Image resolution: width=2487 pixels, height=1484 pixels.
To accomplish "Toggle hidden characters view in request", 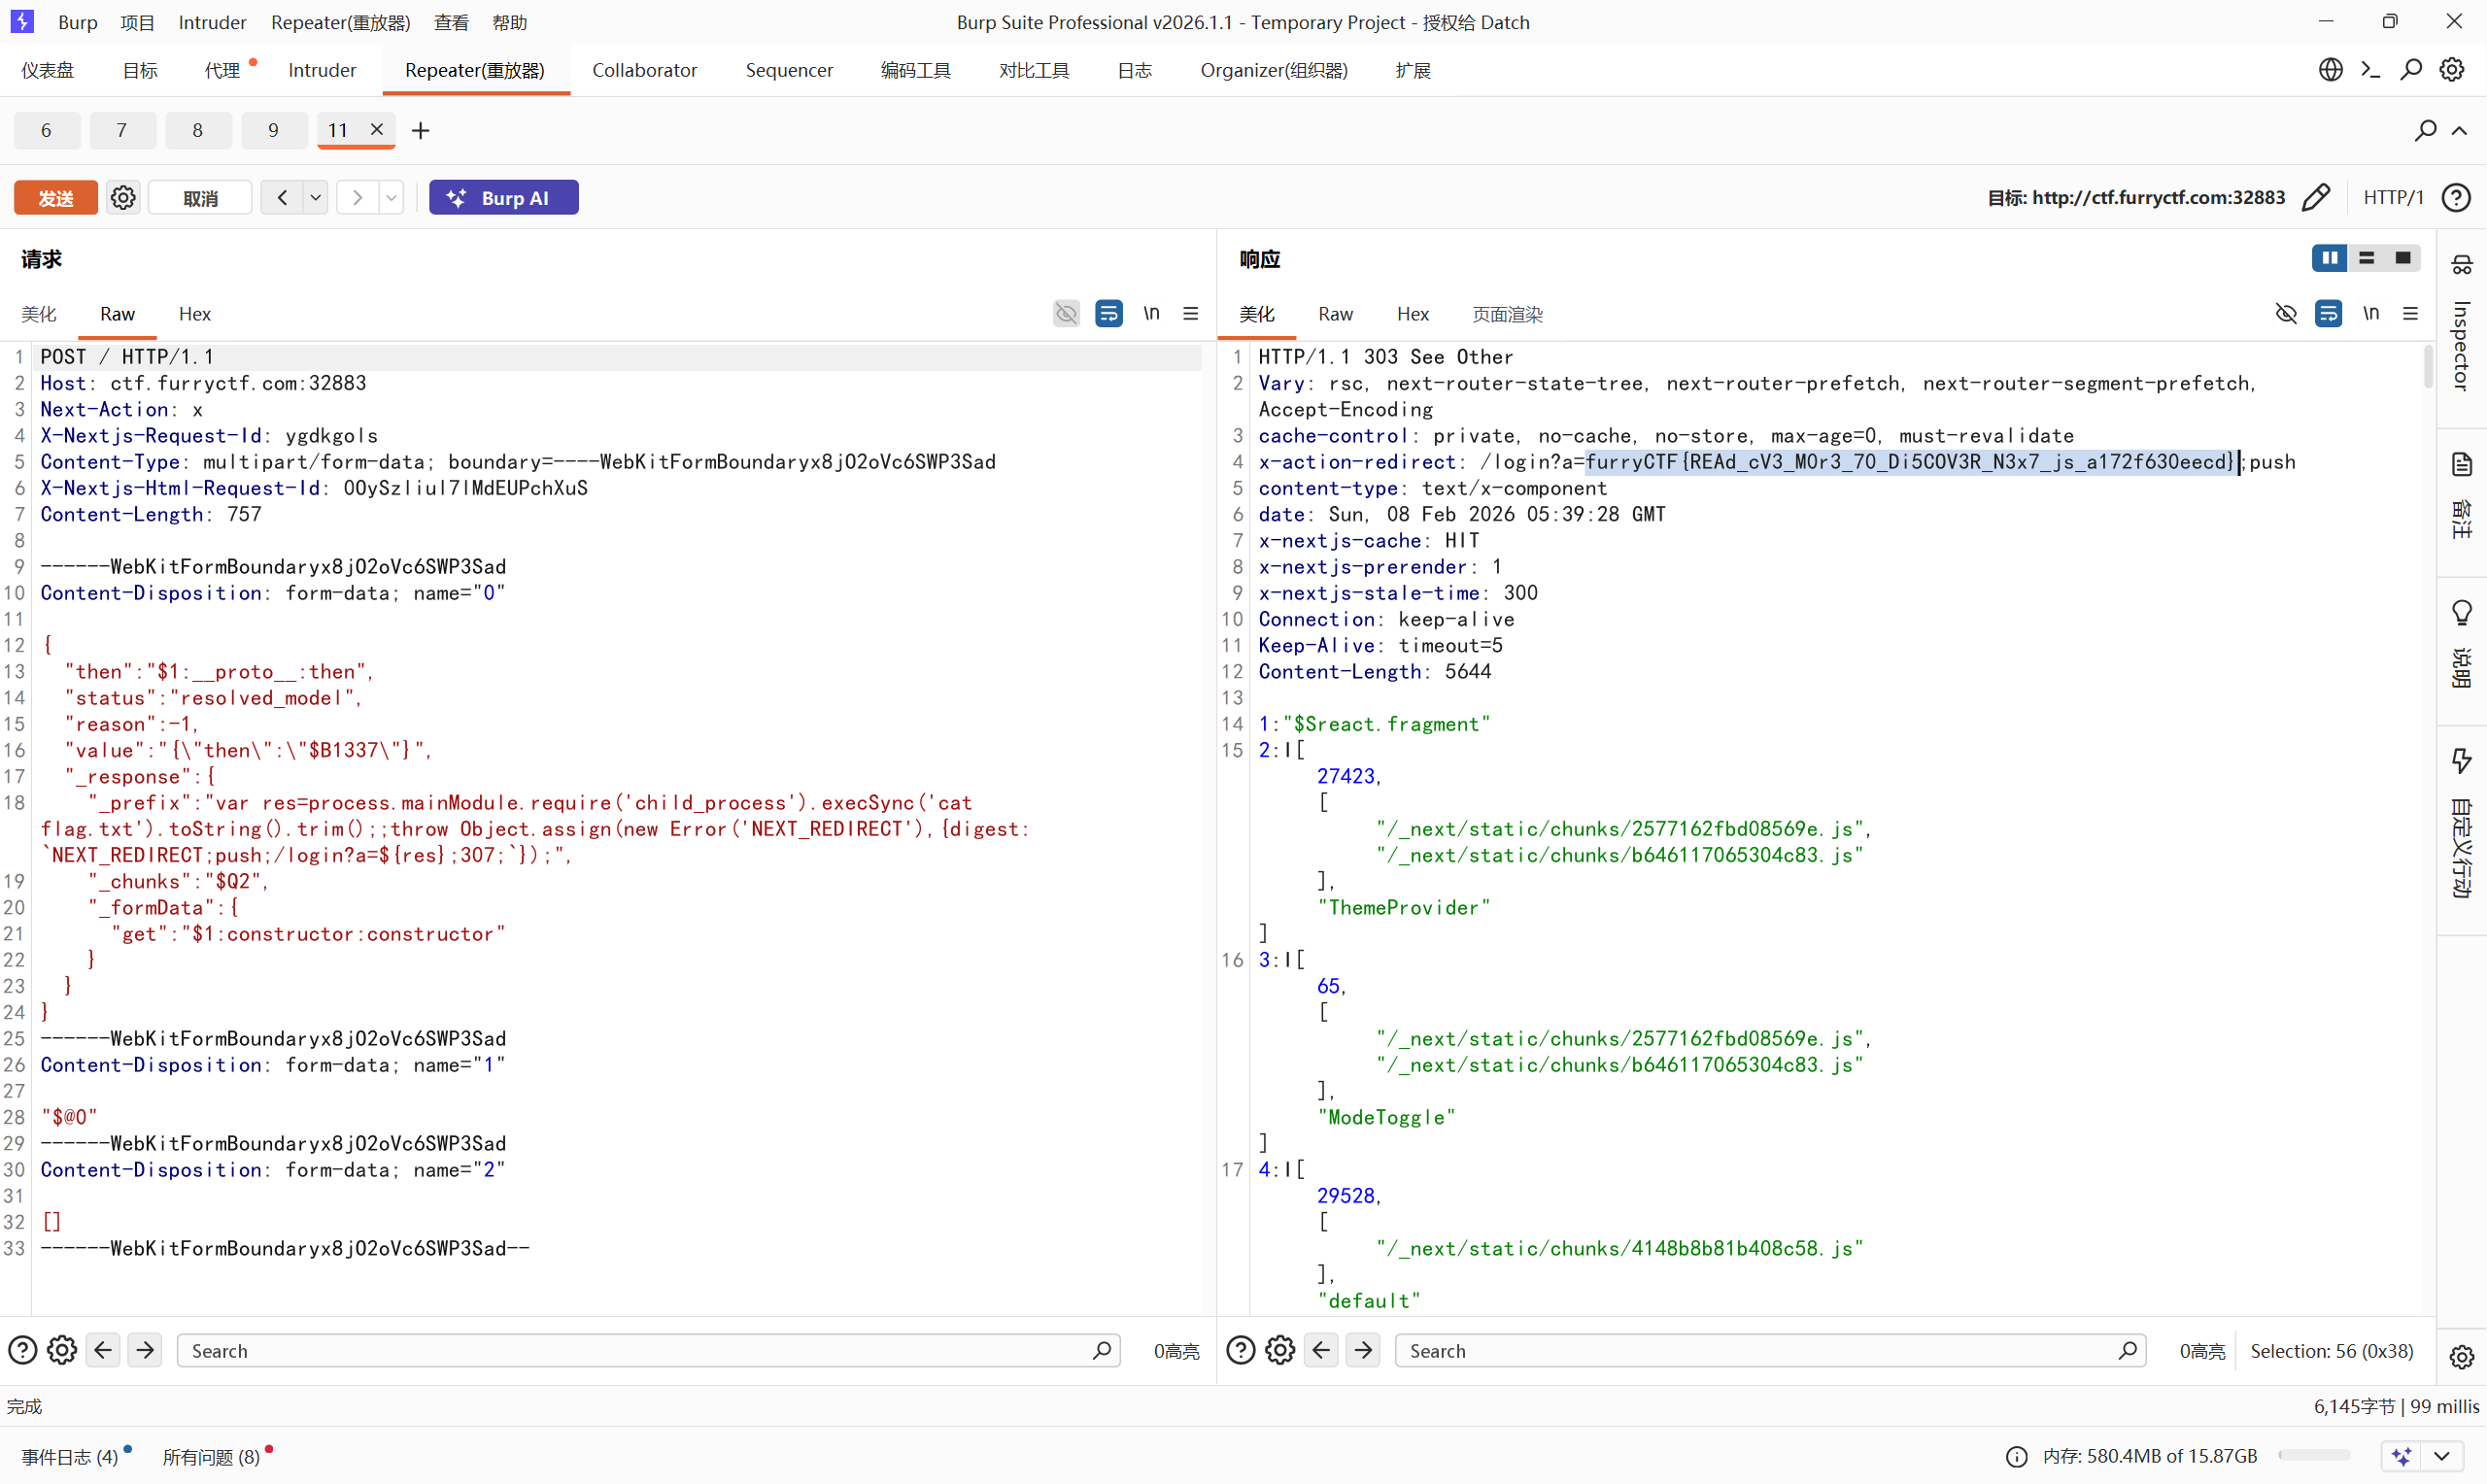I will tap(1067, 314).
